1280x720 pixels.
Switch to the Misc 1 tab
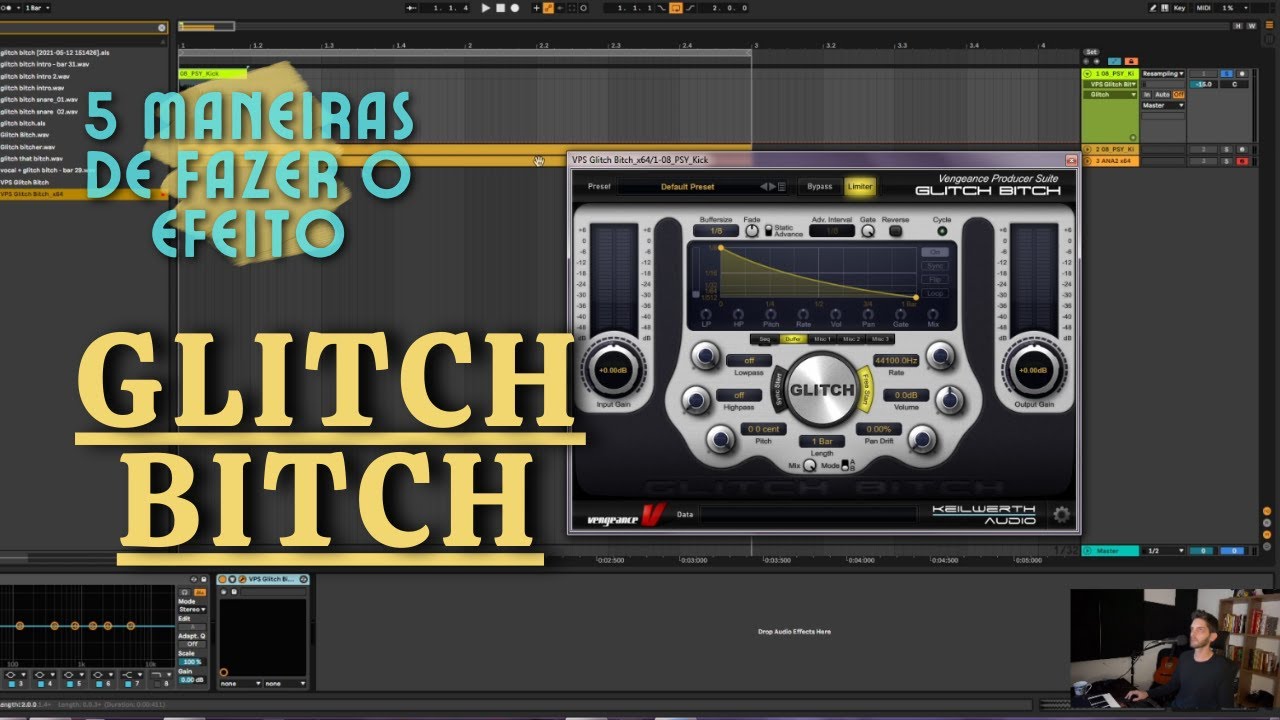tap(822, 339)
